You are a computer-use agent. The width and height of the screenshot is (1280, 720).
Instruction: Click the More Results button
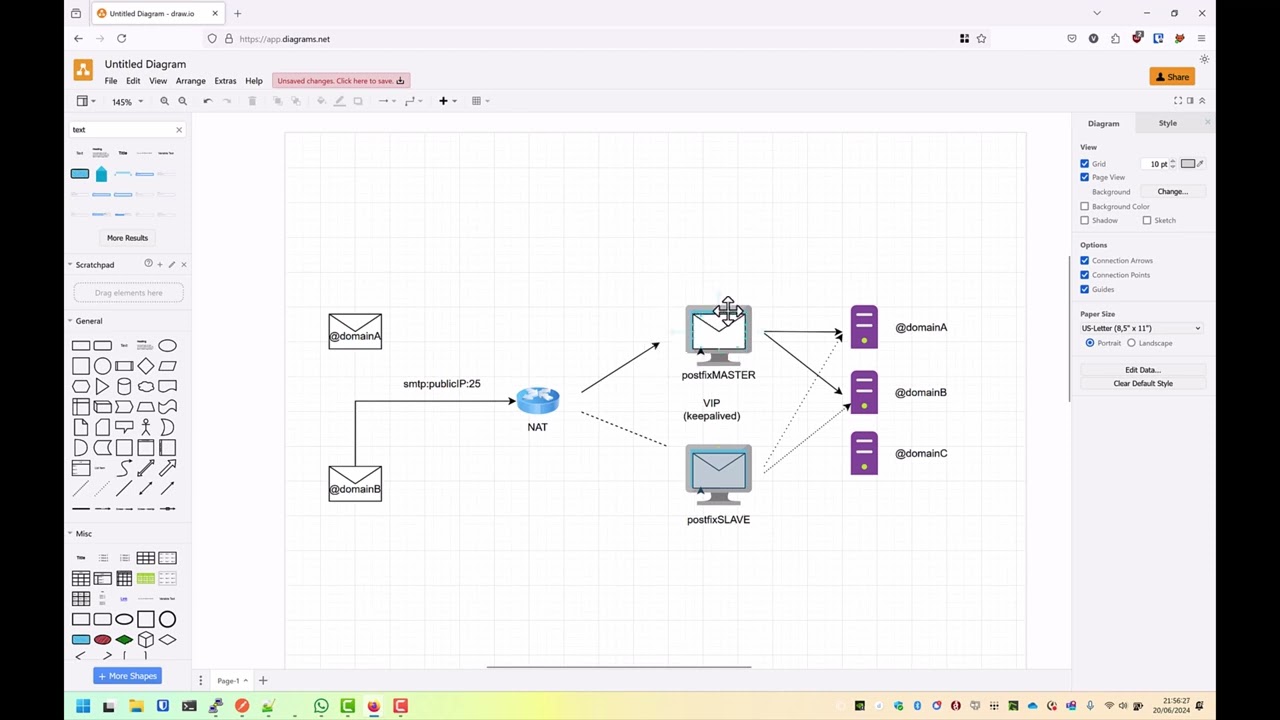(127, 238)
